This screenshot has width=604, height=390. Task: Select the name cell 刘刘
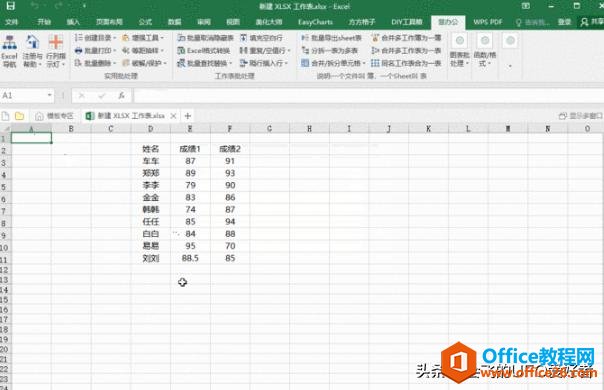pyautogui.click(x=151, y=258)
